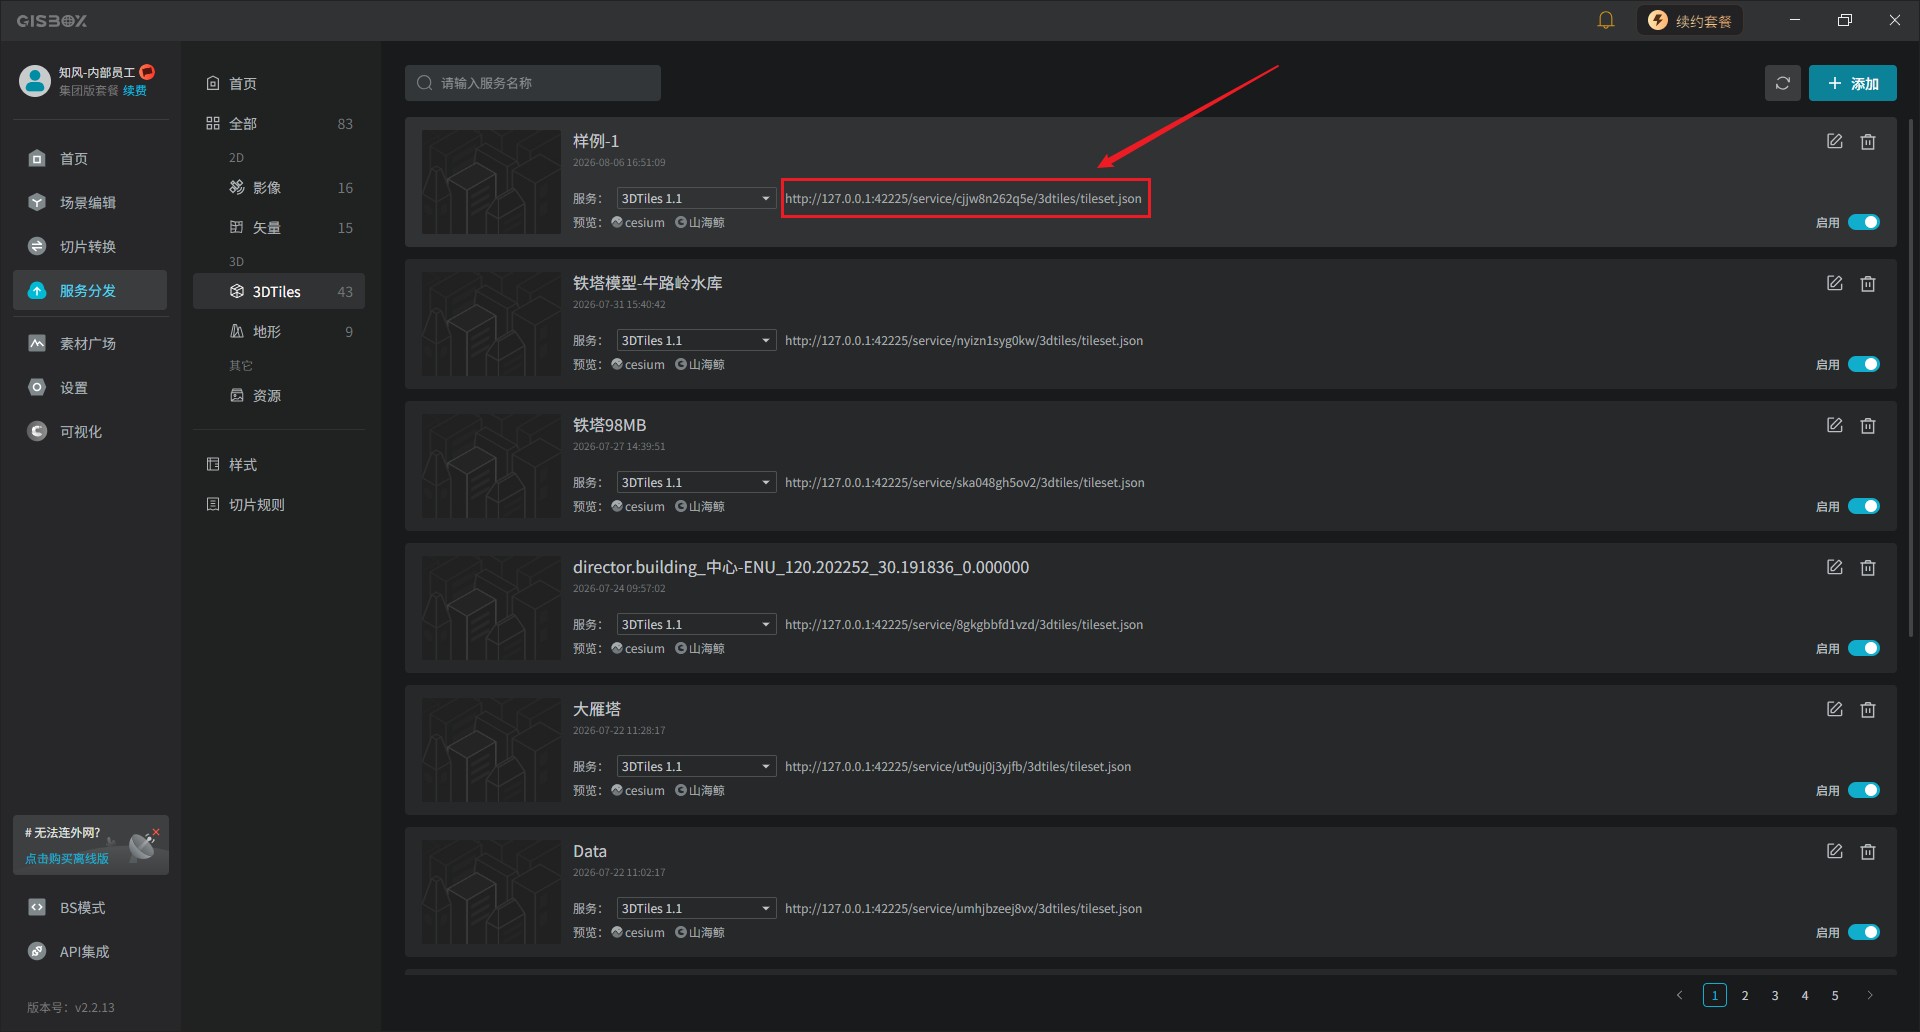This screenshot has height=1032, width=1920.
Task: Edit the Data service
Action: click(1835, 852)
